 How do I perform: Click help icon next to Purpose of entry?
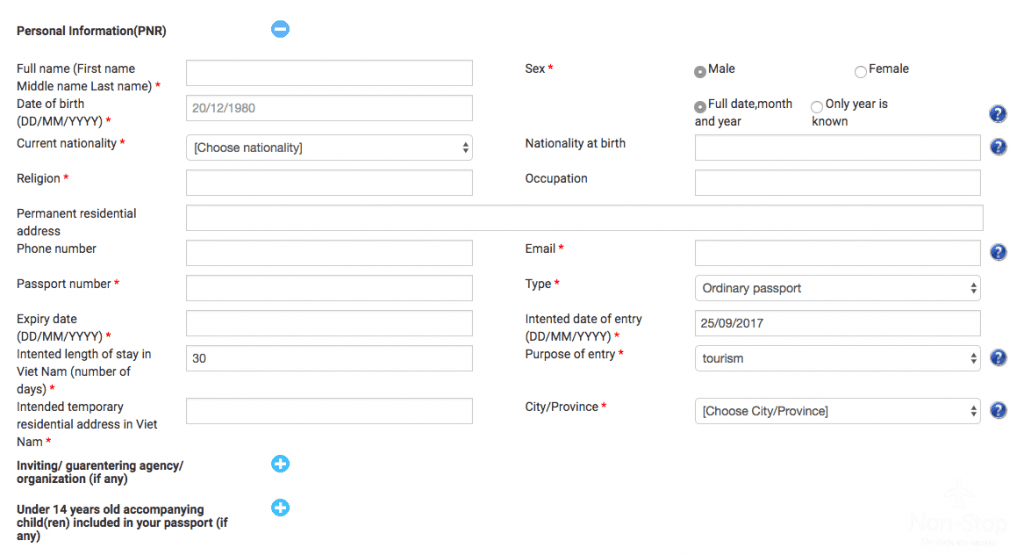click(997, 358)
